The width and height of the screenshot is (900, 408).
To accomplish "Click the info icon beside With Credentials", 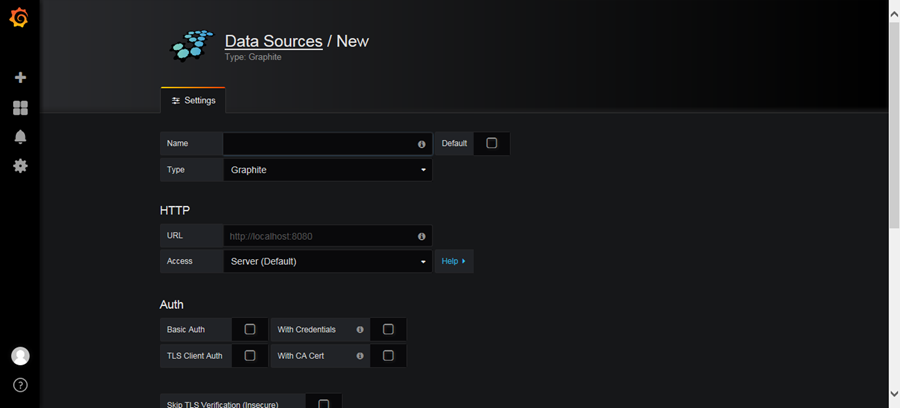I will pos(360,329).
